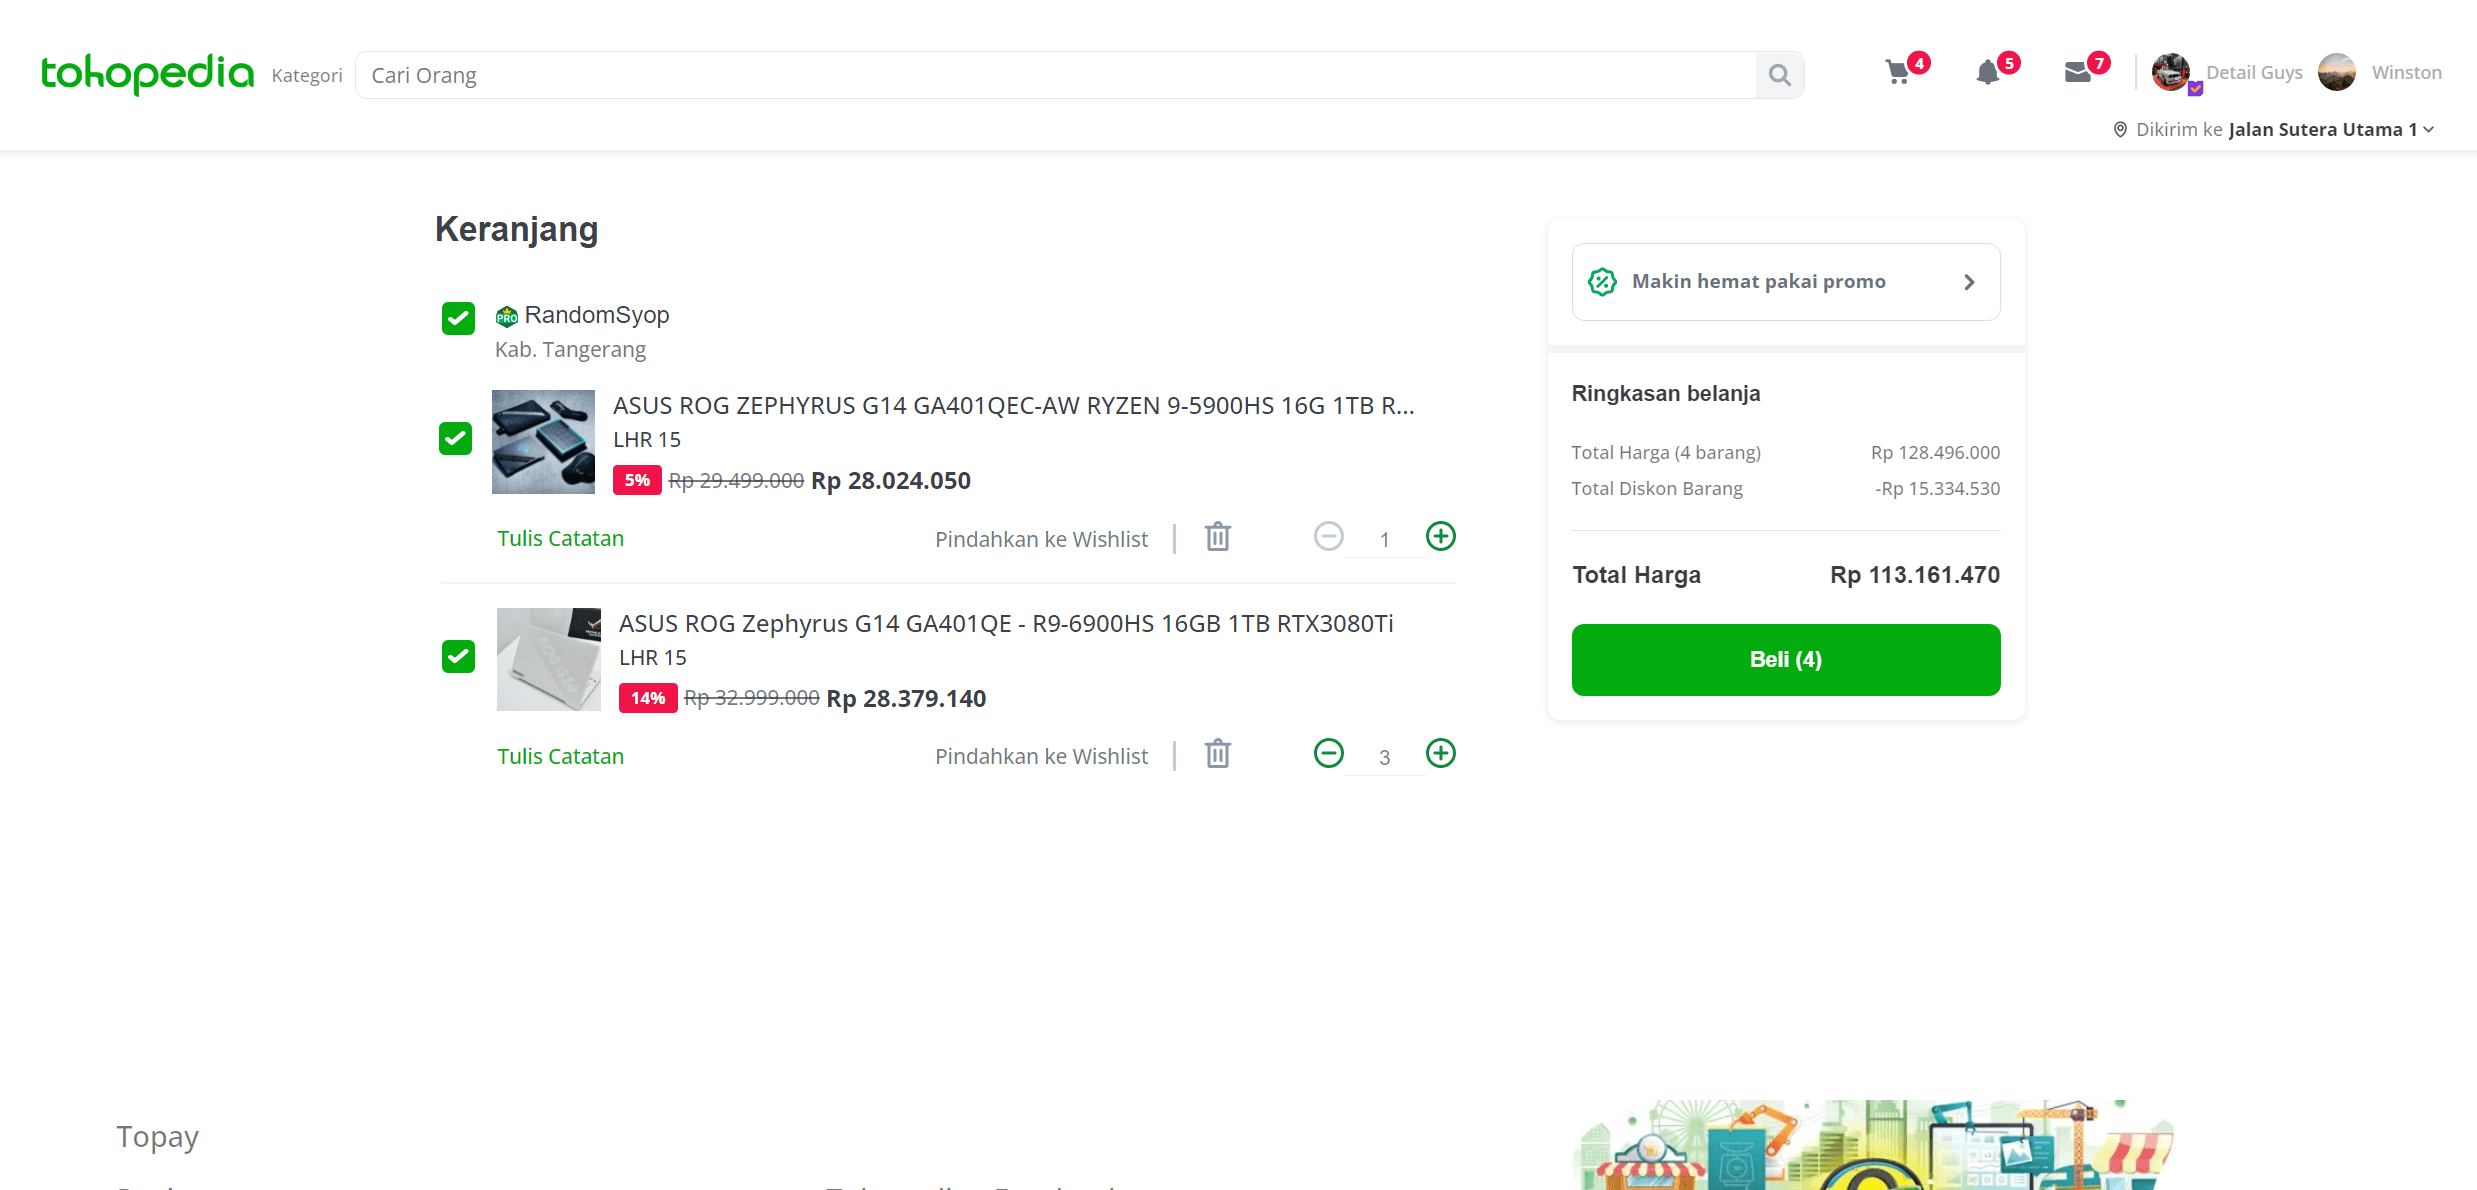Increase quantity of the GA401QE laptop
The image size is (2477, 1190).
pos(1440,754)
